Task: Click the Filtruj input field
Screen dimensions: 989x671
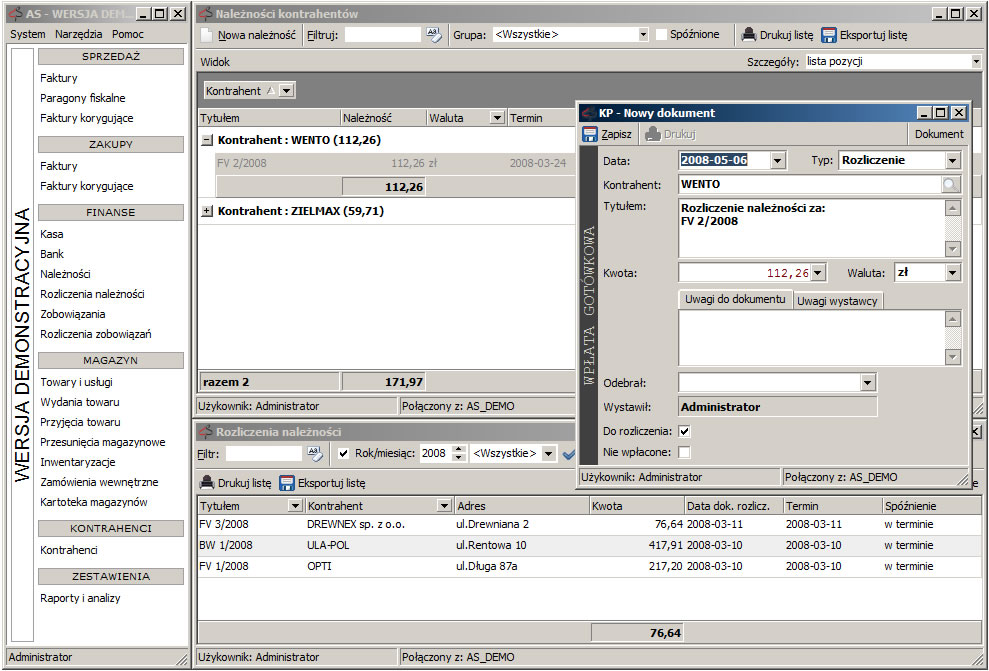Action: click(x=382, y=35)
